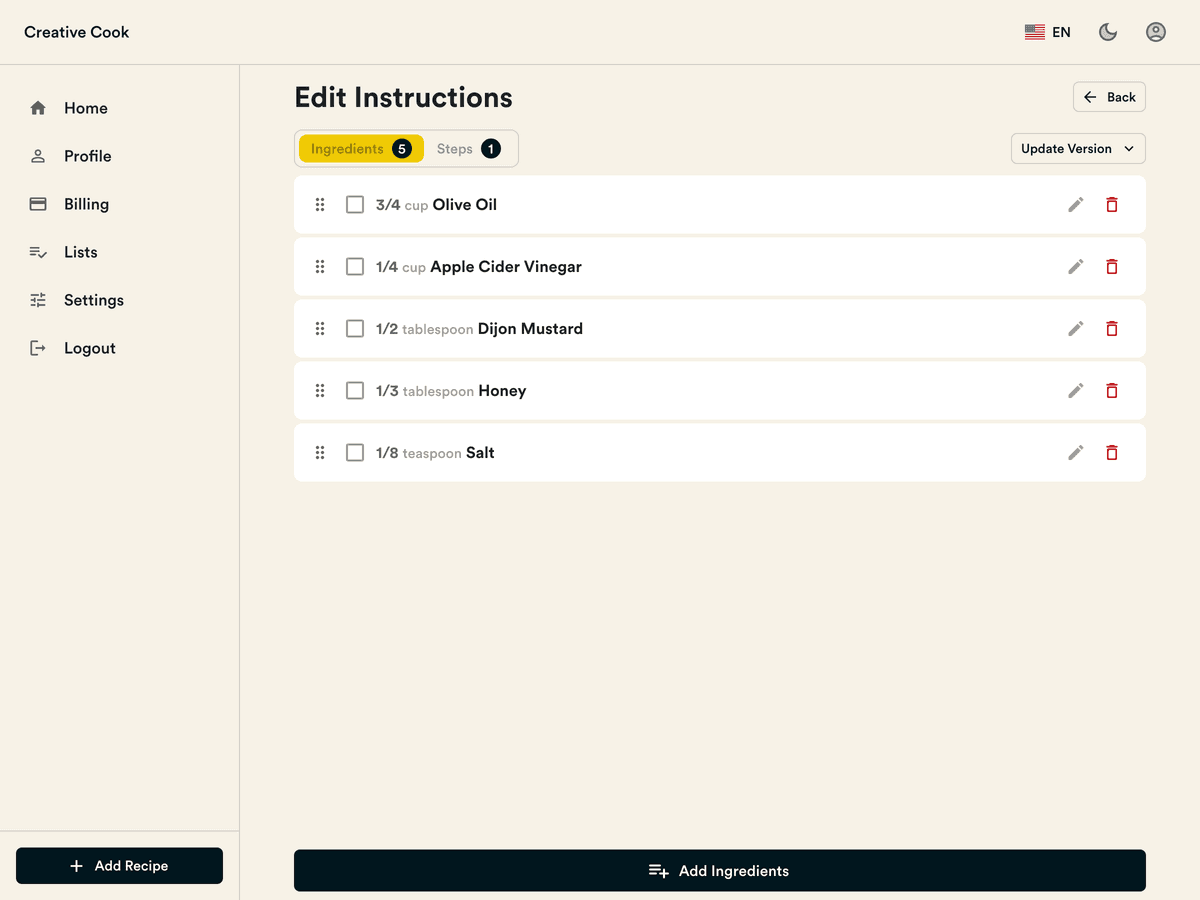Open Billing from the sidebar
This screenshot has height=900, width=1200.
[x=86, y=204]
